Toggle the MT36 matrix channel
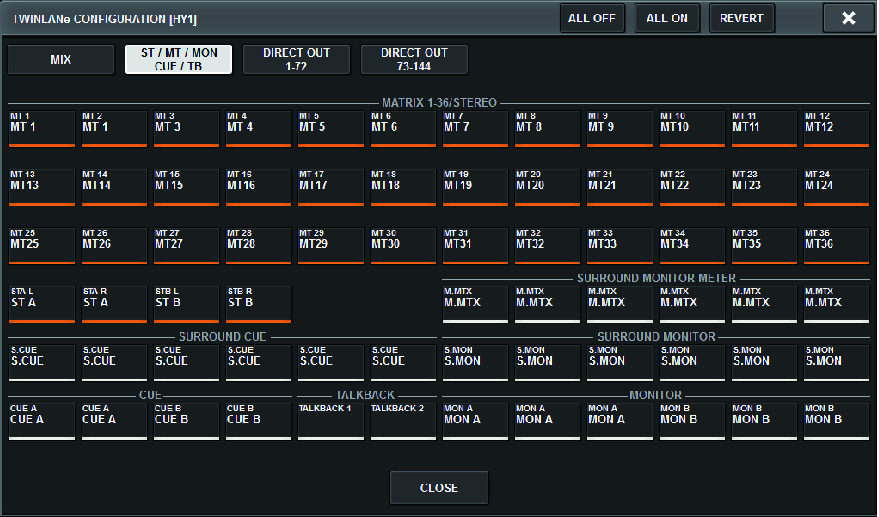Viewport: 879px width, 517px height. click(836, 244)
